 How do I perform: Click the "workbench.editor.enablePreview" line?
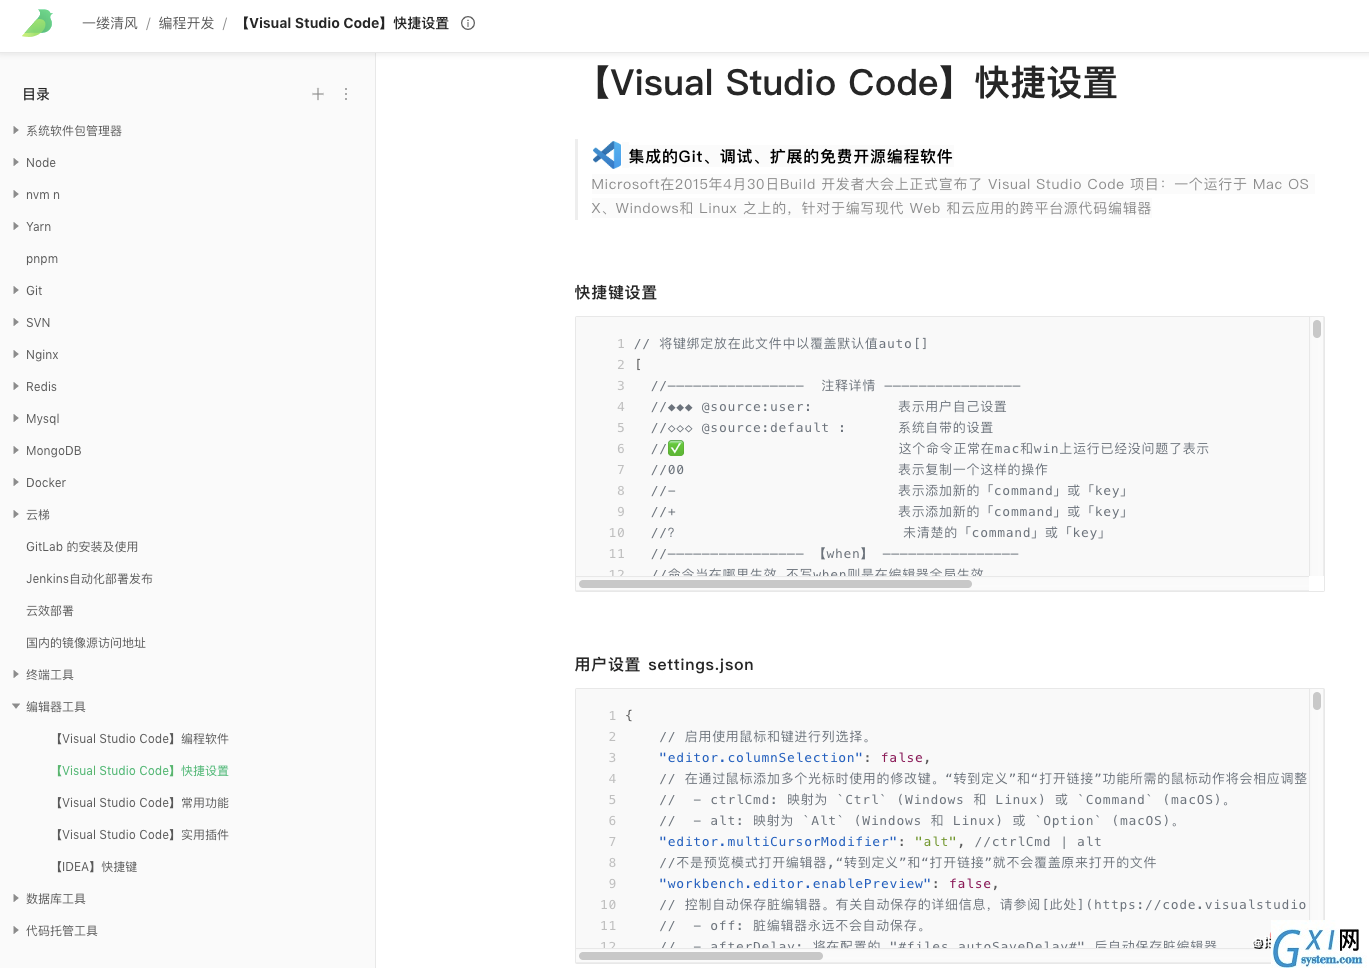coord(829,884)
